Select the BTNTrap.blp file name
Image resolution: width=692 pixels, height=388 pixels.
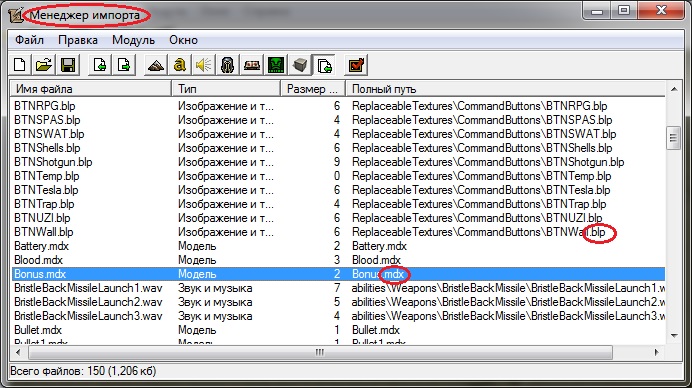(x=44, y=204)
